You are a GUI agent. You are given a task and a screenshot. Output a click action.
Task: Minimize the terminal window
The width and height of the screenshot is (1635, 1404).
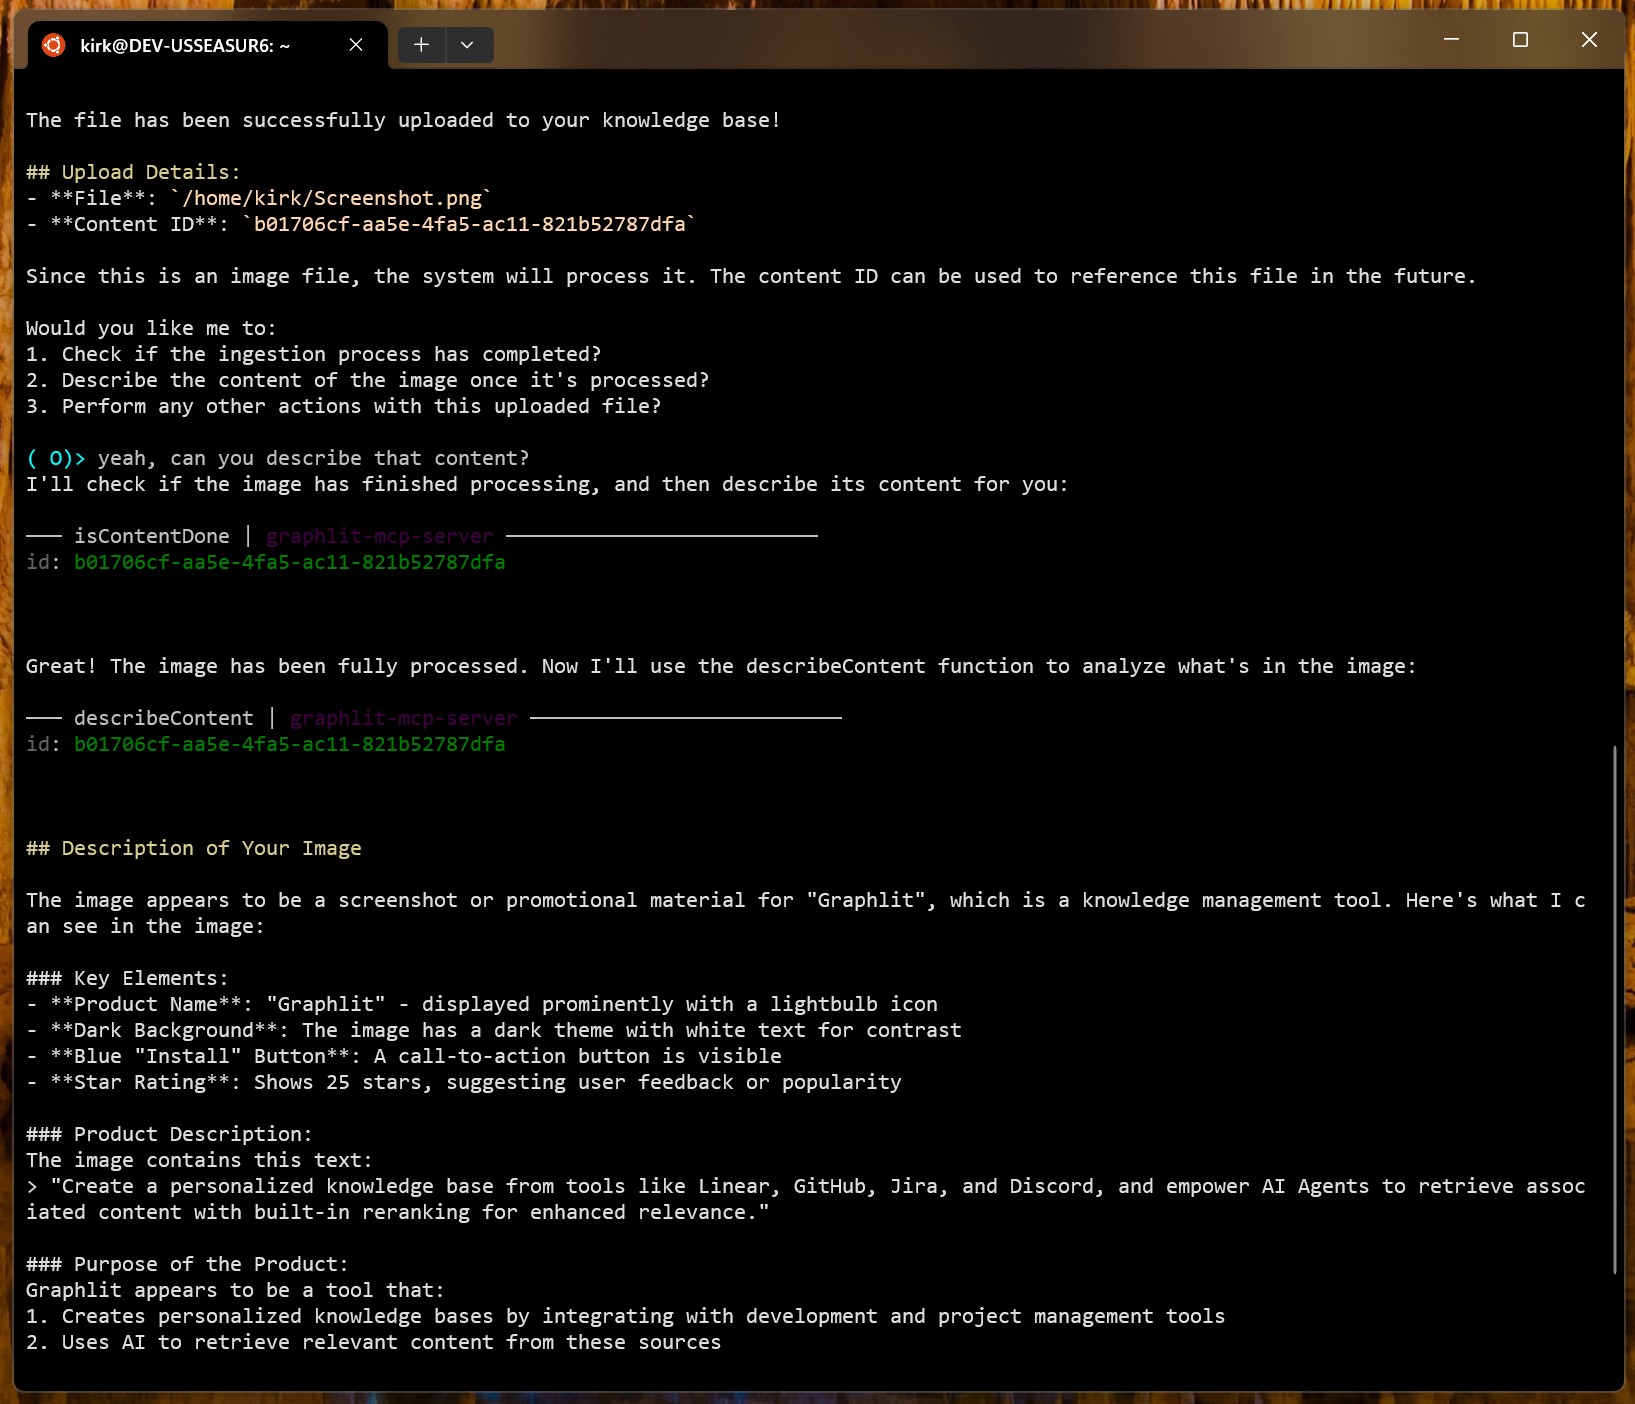coord(1452,40)
